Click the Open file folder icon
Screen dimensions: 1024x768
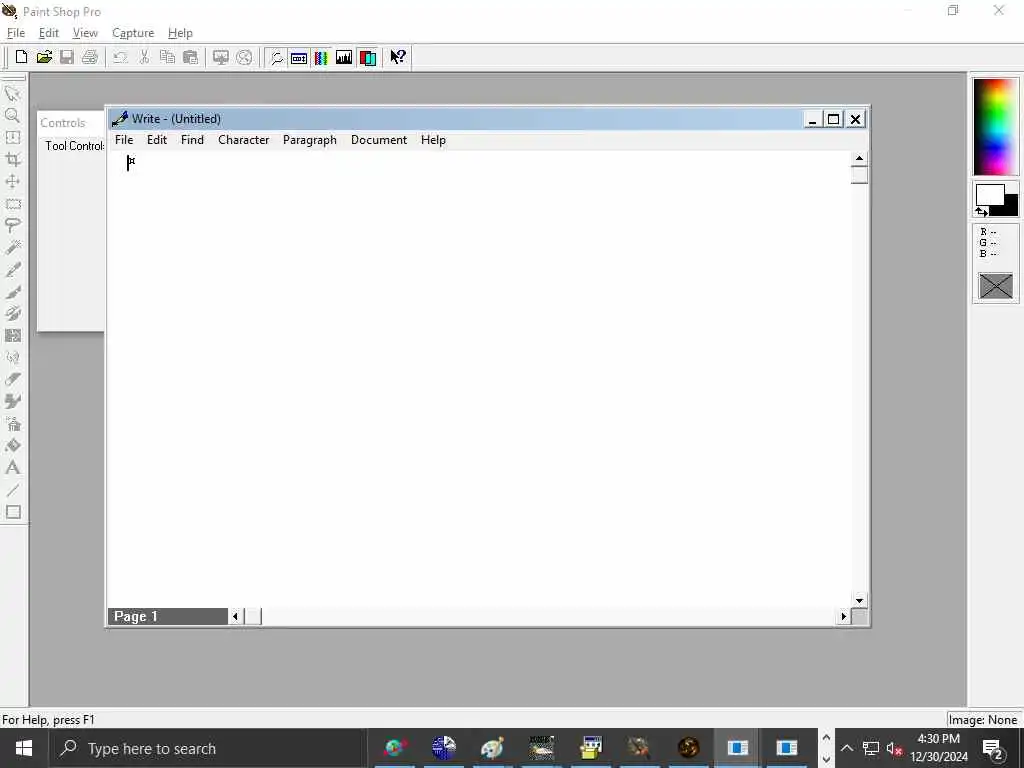44,57
